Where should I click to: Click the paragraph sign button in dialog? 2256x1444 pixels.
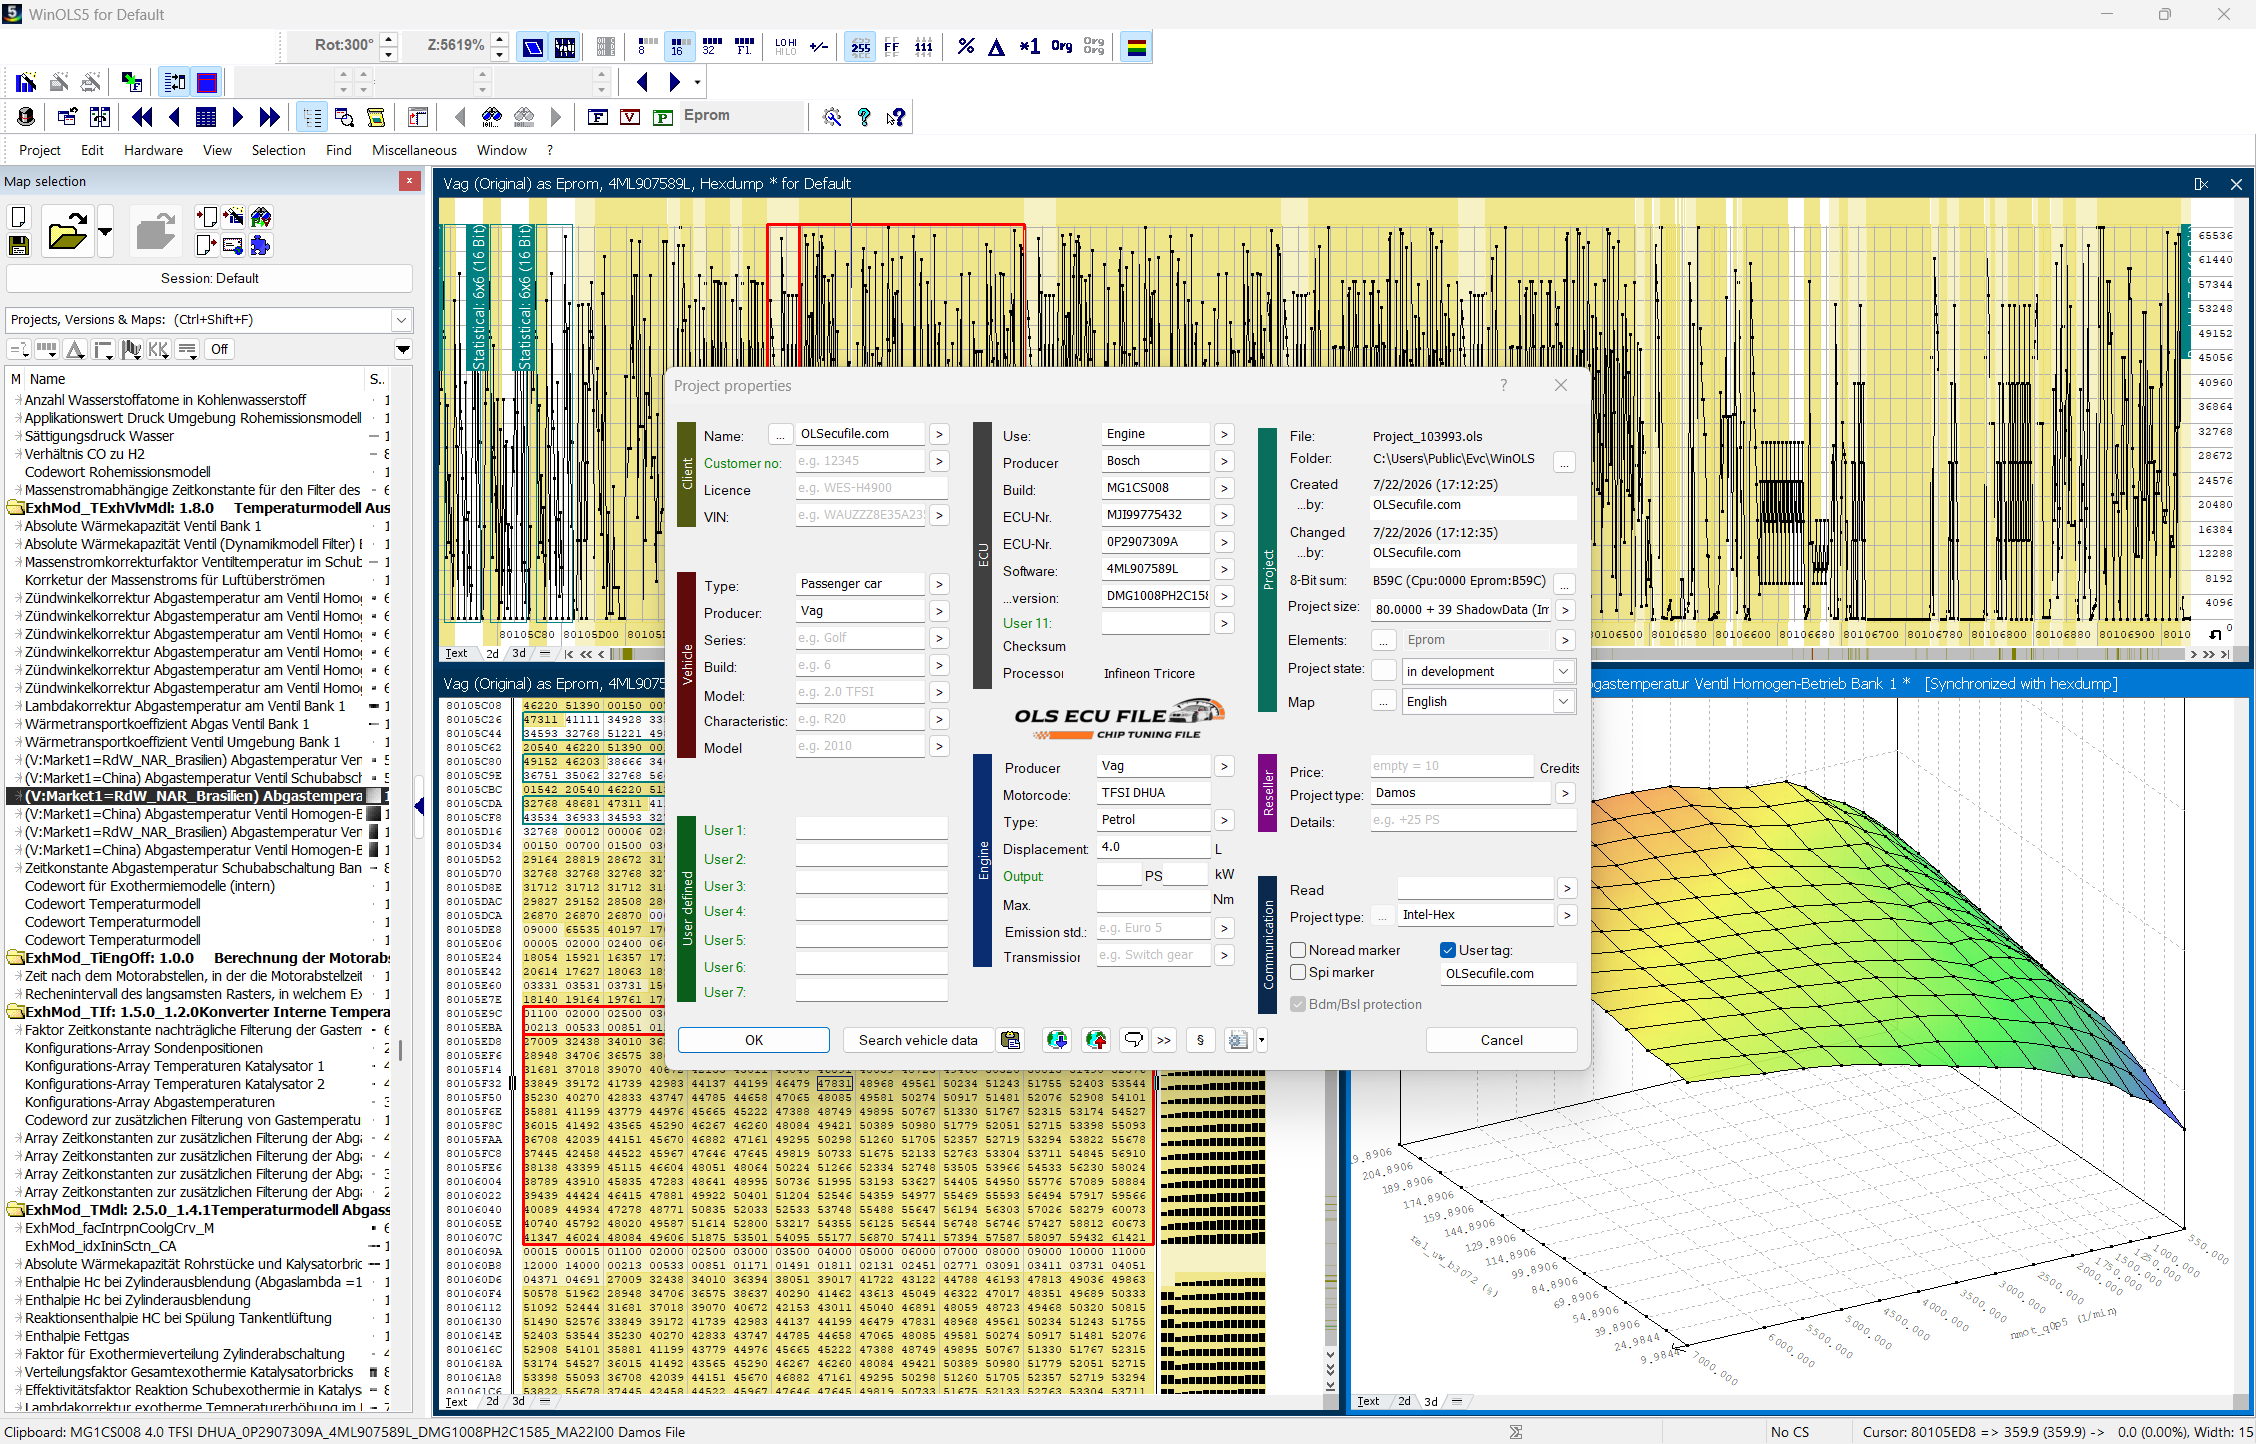point(1200,1040)
